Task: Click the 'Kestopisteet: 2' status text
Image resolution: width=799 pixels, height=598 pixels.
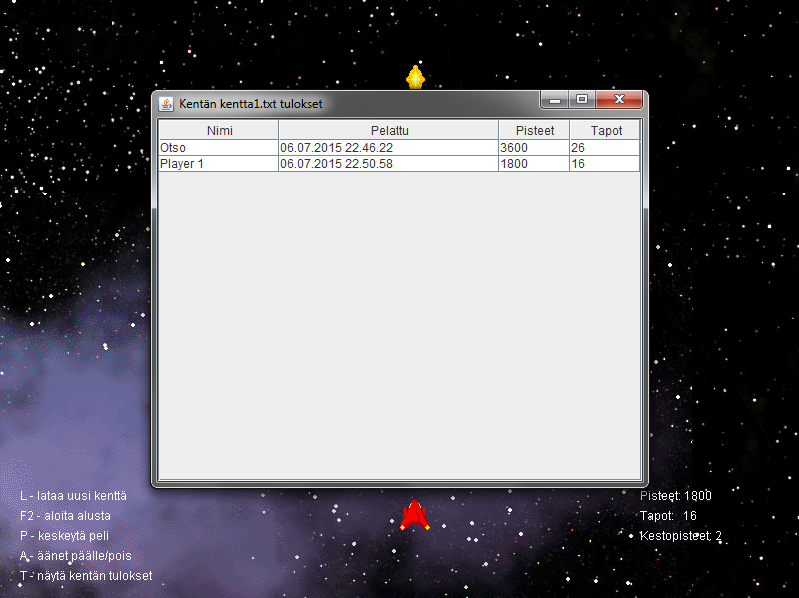Action: click(x=681, y=536)
